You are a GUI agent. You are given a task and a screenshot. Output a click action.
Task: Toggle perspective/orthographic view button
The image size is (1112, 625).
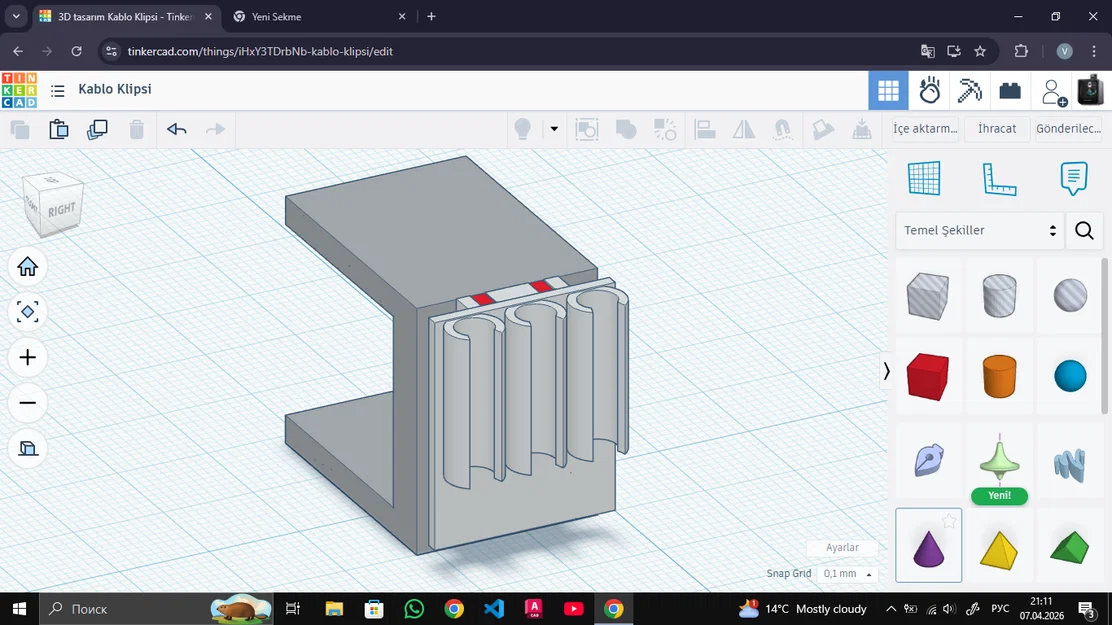click(x=28, y=449)
